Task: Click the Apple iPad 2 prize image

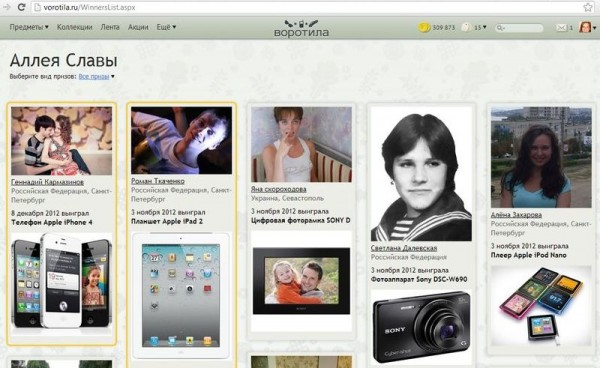Action: 181,295
